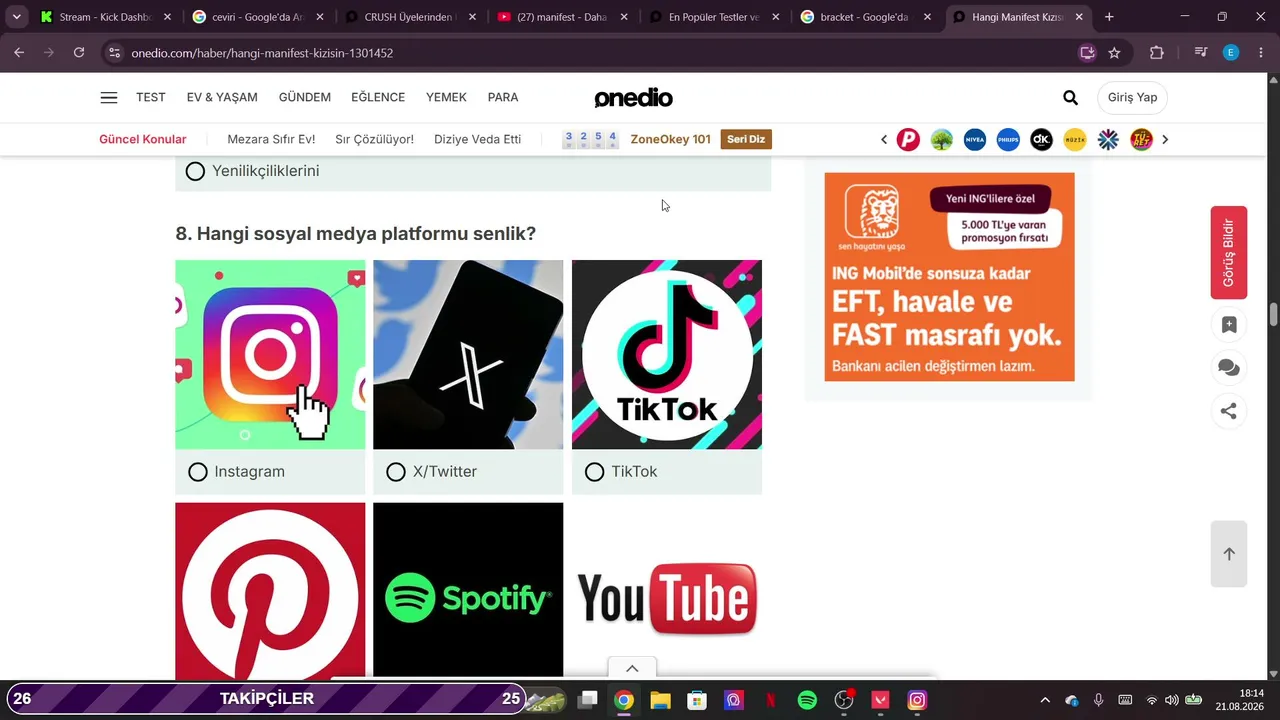The image size is (1280, 720).
Task: Go back to previous page
Action: (x=19, y=53)
